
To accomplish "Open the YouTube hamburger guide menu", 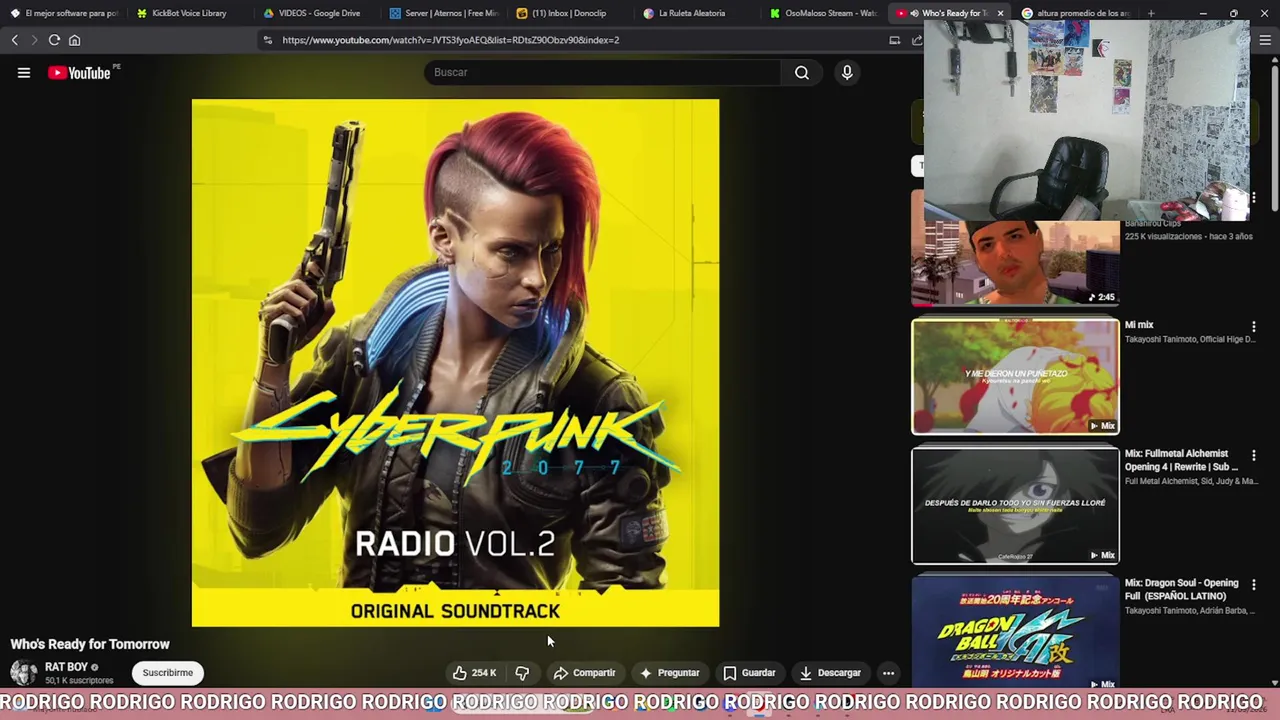I will 24,72.
